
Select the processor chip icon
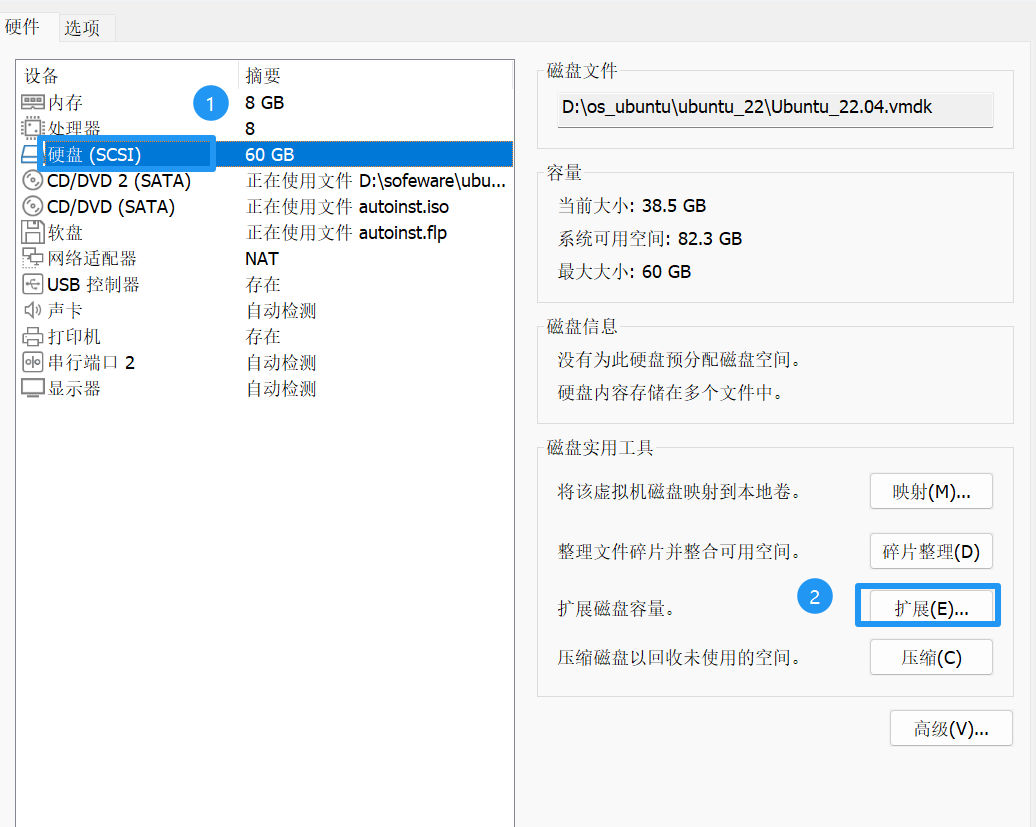click(x=32, y=128)
